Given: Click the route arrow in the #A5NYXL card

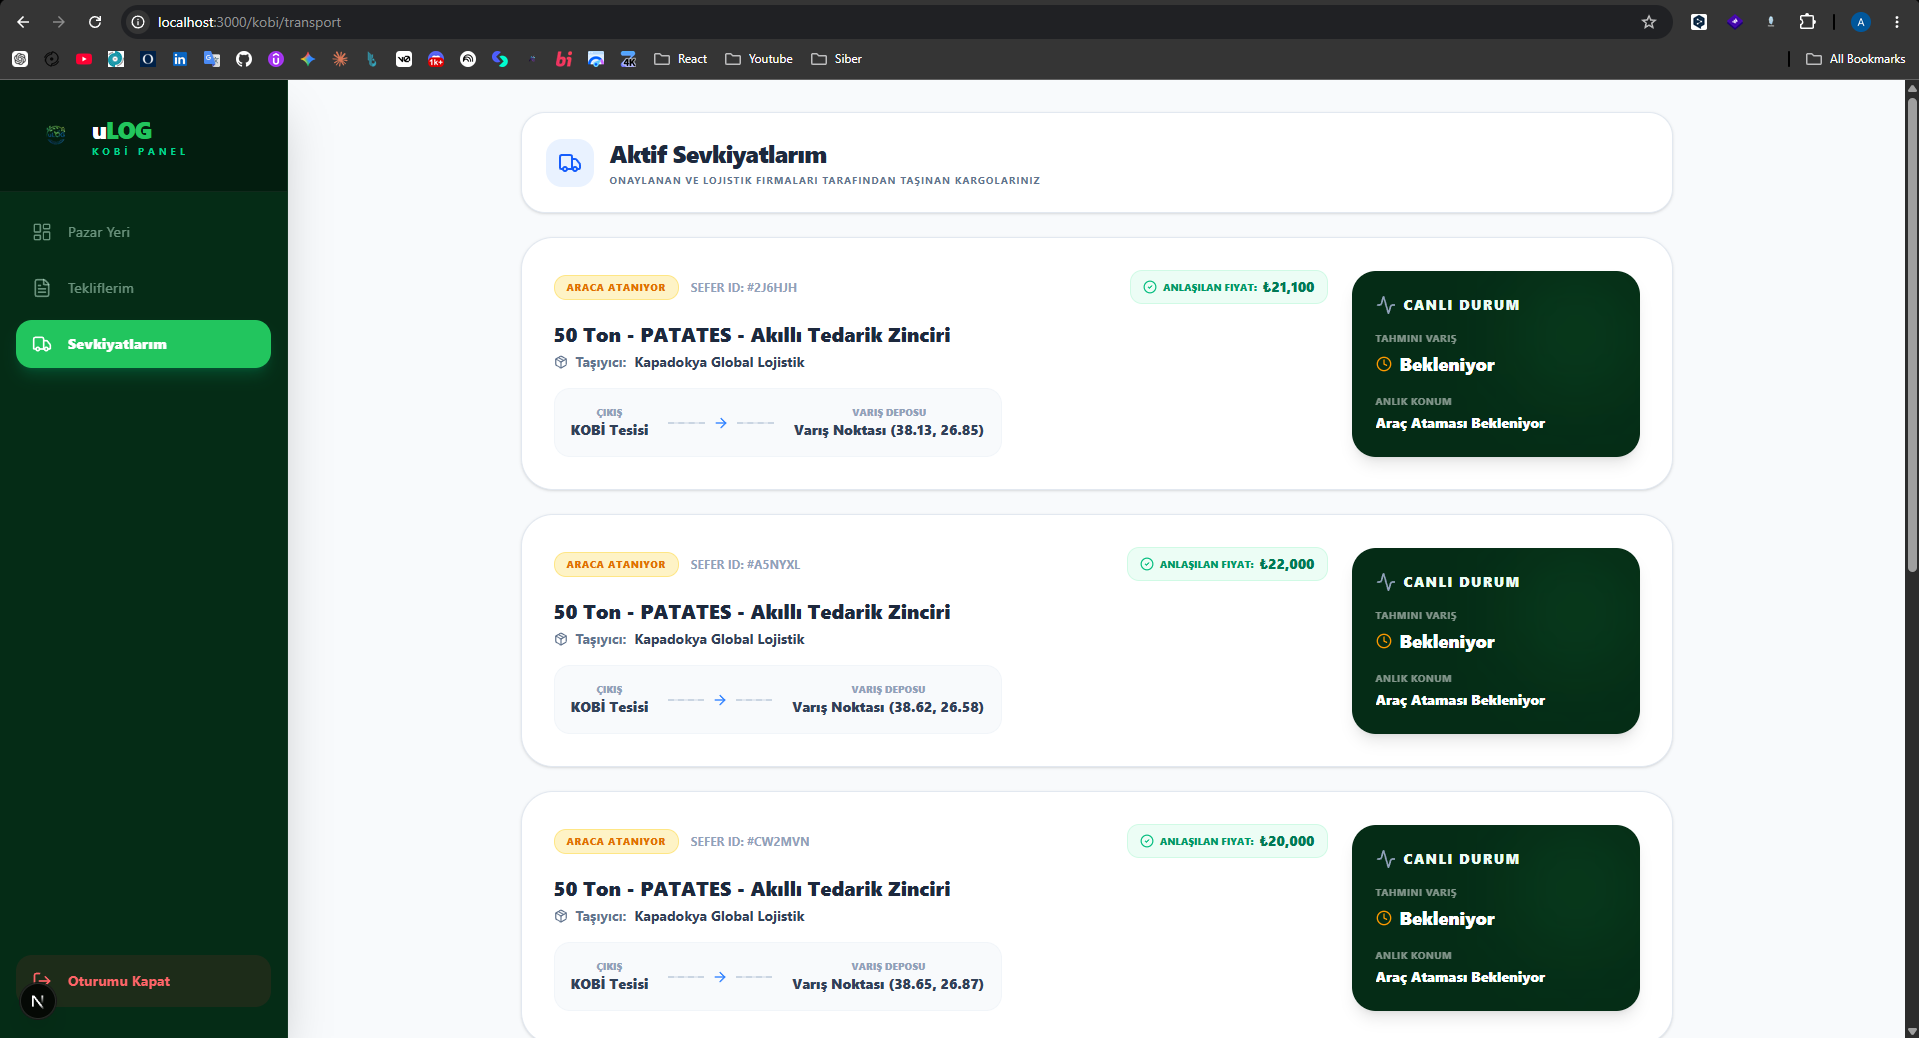Looking at the screenshot, I should pos(720,700).
